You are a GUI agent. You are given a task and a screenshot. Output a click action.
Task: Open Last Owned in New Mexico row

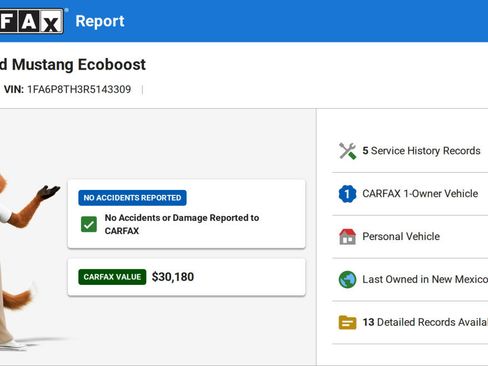[x=425, y=279]
